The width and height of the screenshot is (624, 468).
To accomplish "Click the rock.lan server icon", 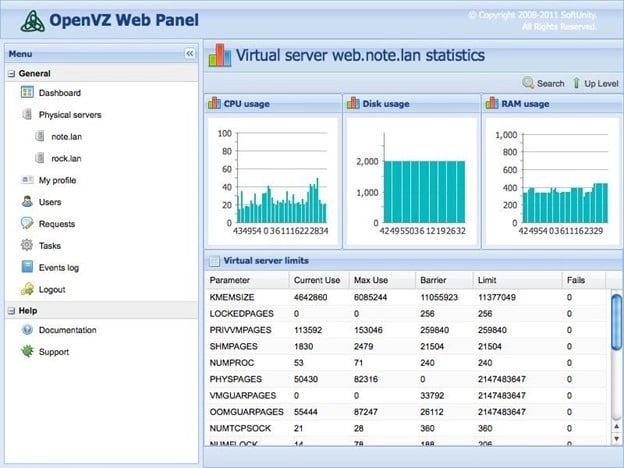I will (x=39, y=158).
